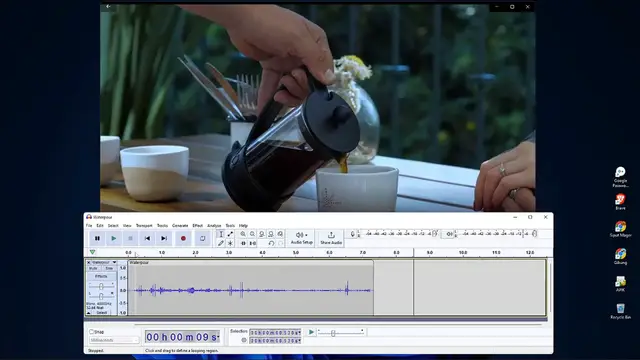Screen dimensions: 640x360
Task: Open the Audio Setup dropdown
Action: [x=302, y=238]
